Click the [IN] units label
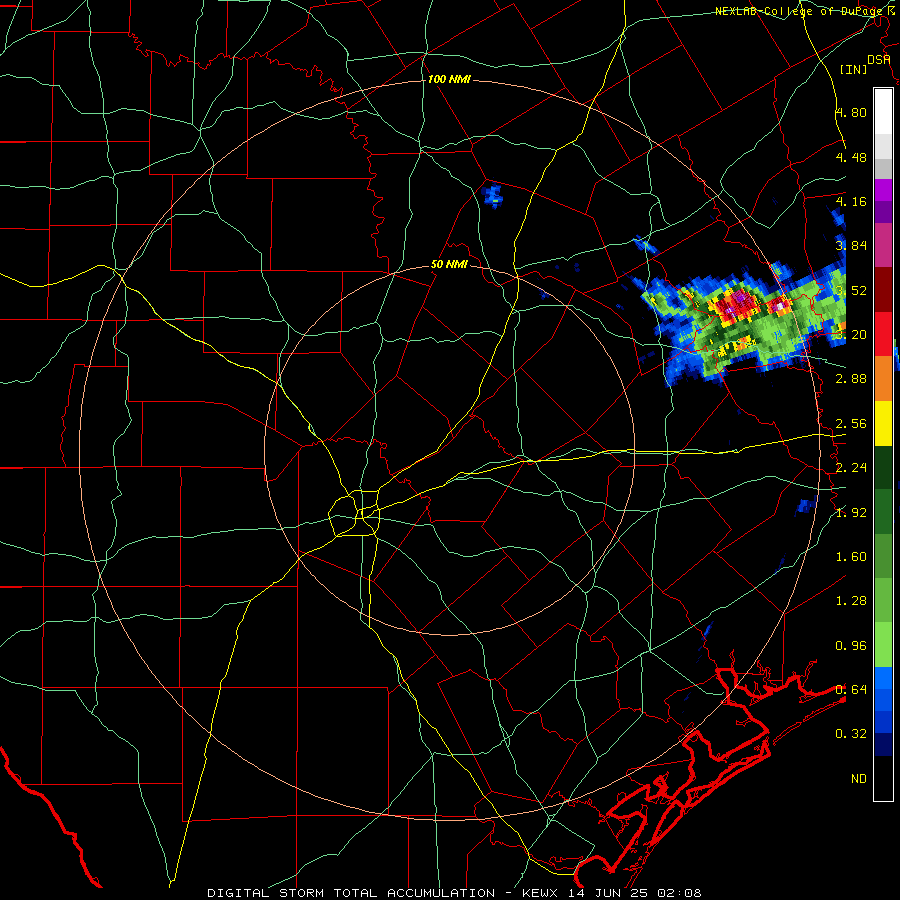The height and width of the screenshot is (900, 900). click(x=854, y=69)
